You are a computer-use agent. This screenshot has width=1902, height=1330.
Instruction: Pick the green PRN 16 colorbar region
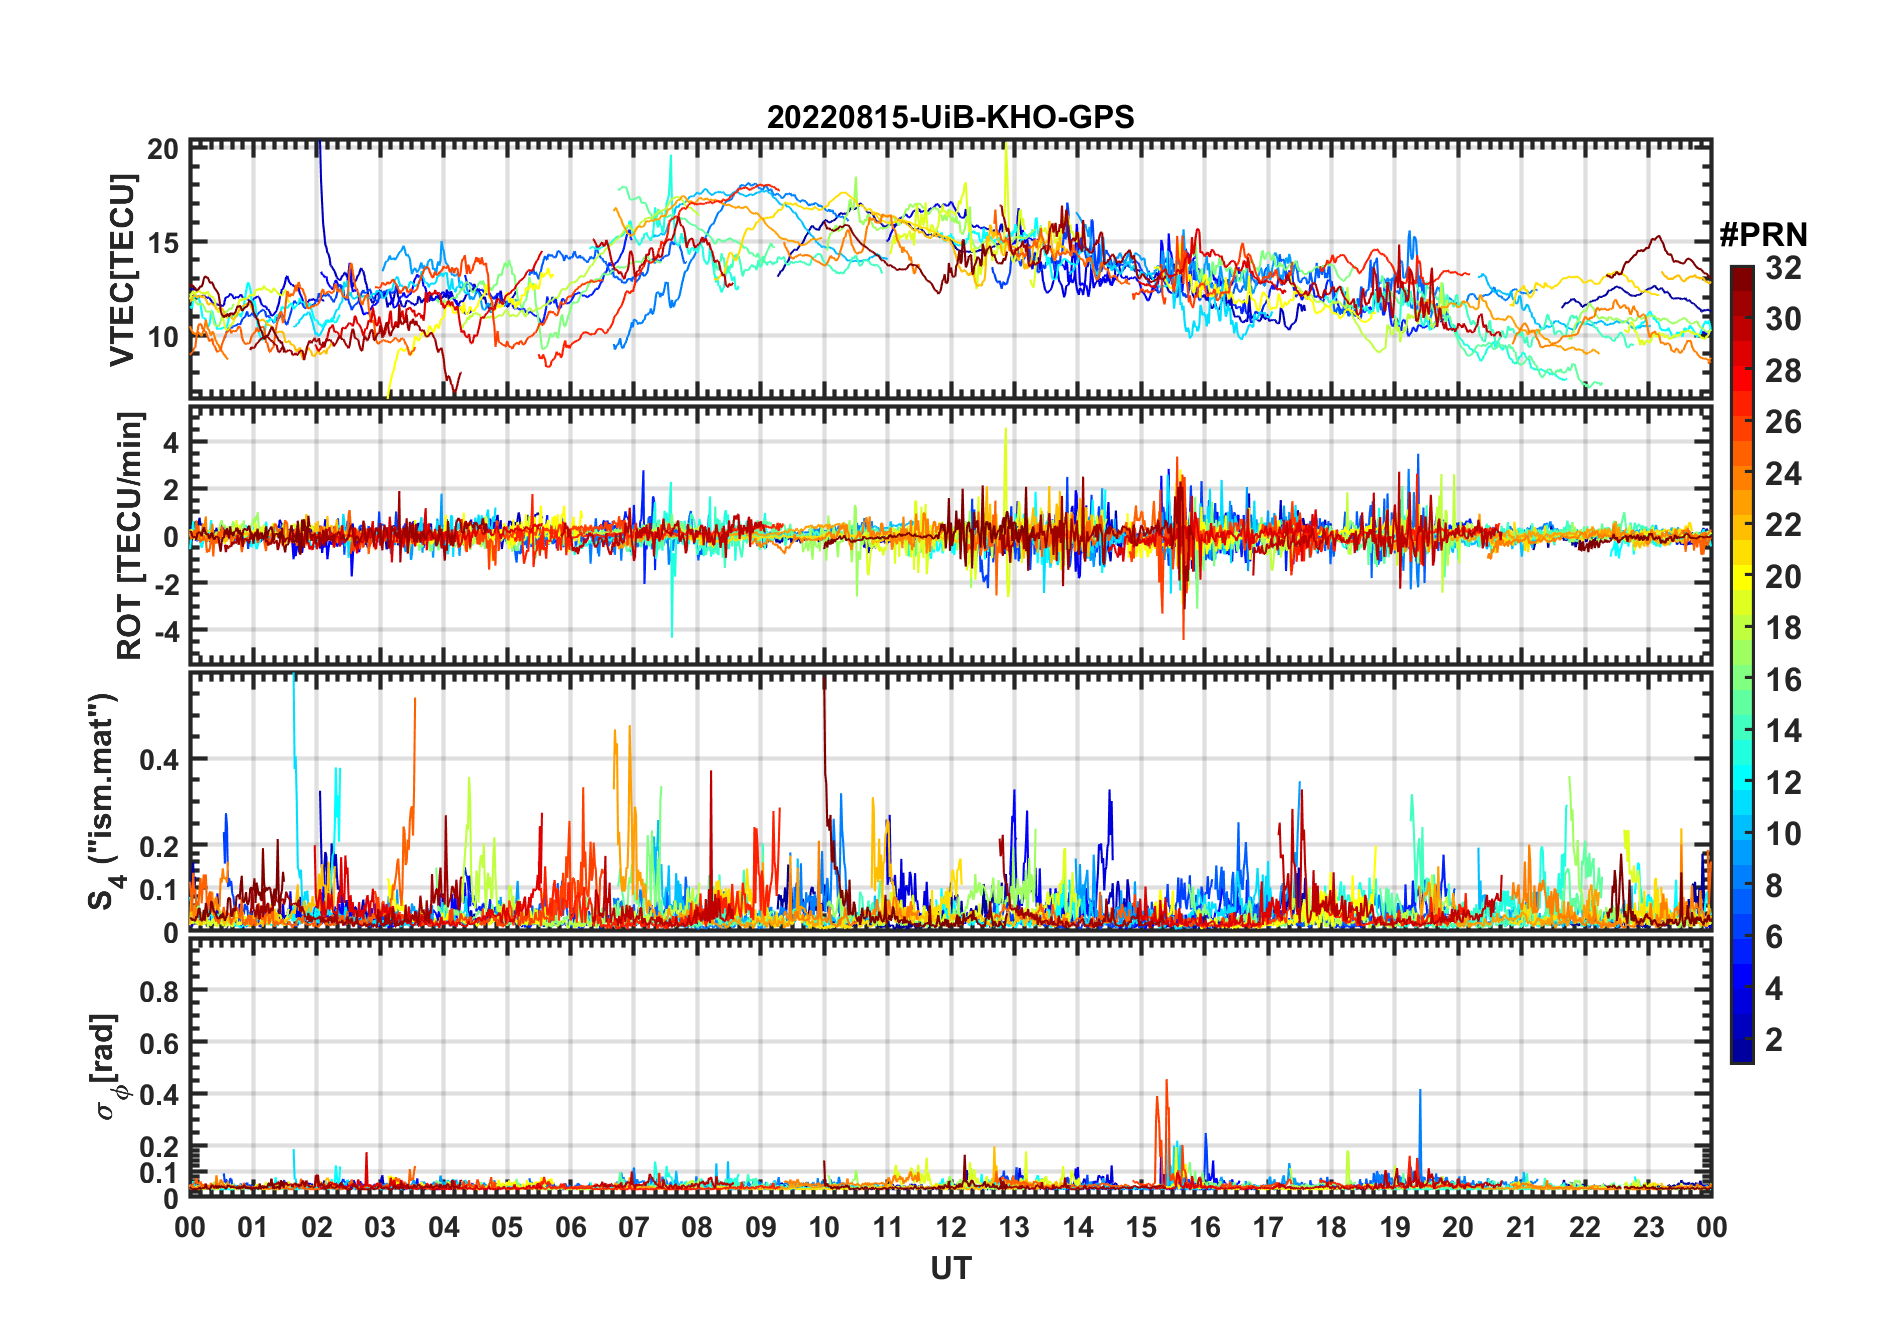coord(1742,680)
